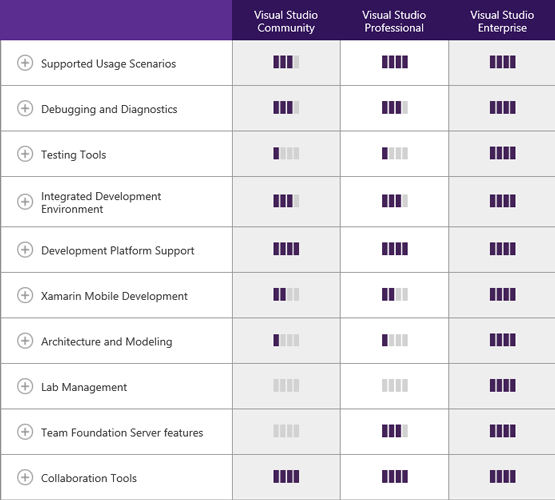Screen dimensions: 555x500
Task: Click Community rating bars for Testing Tools
Action: tap(286, 154)
